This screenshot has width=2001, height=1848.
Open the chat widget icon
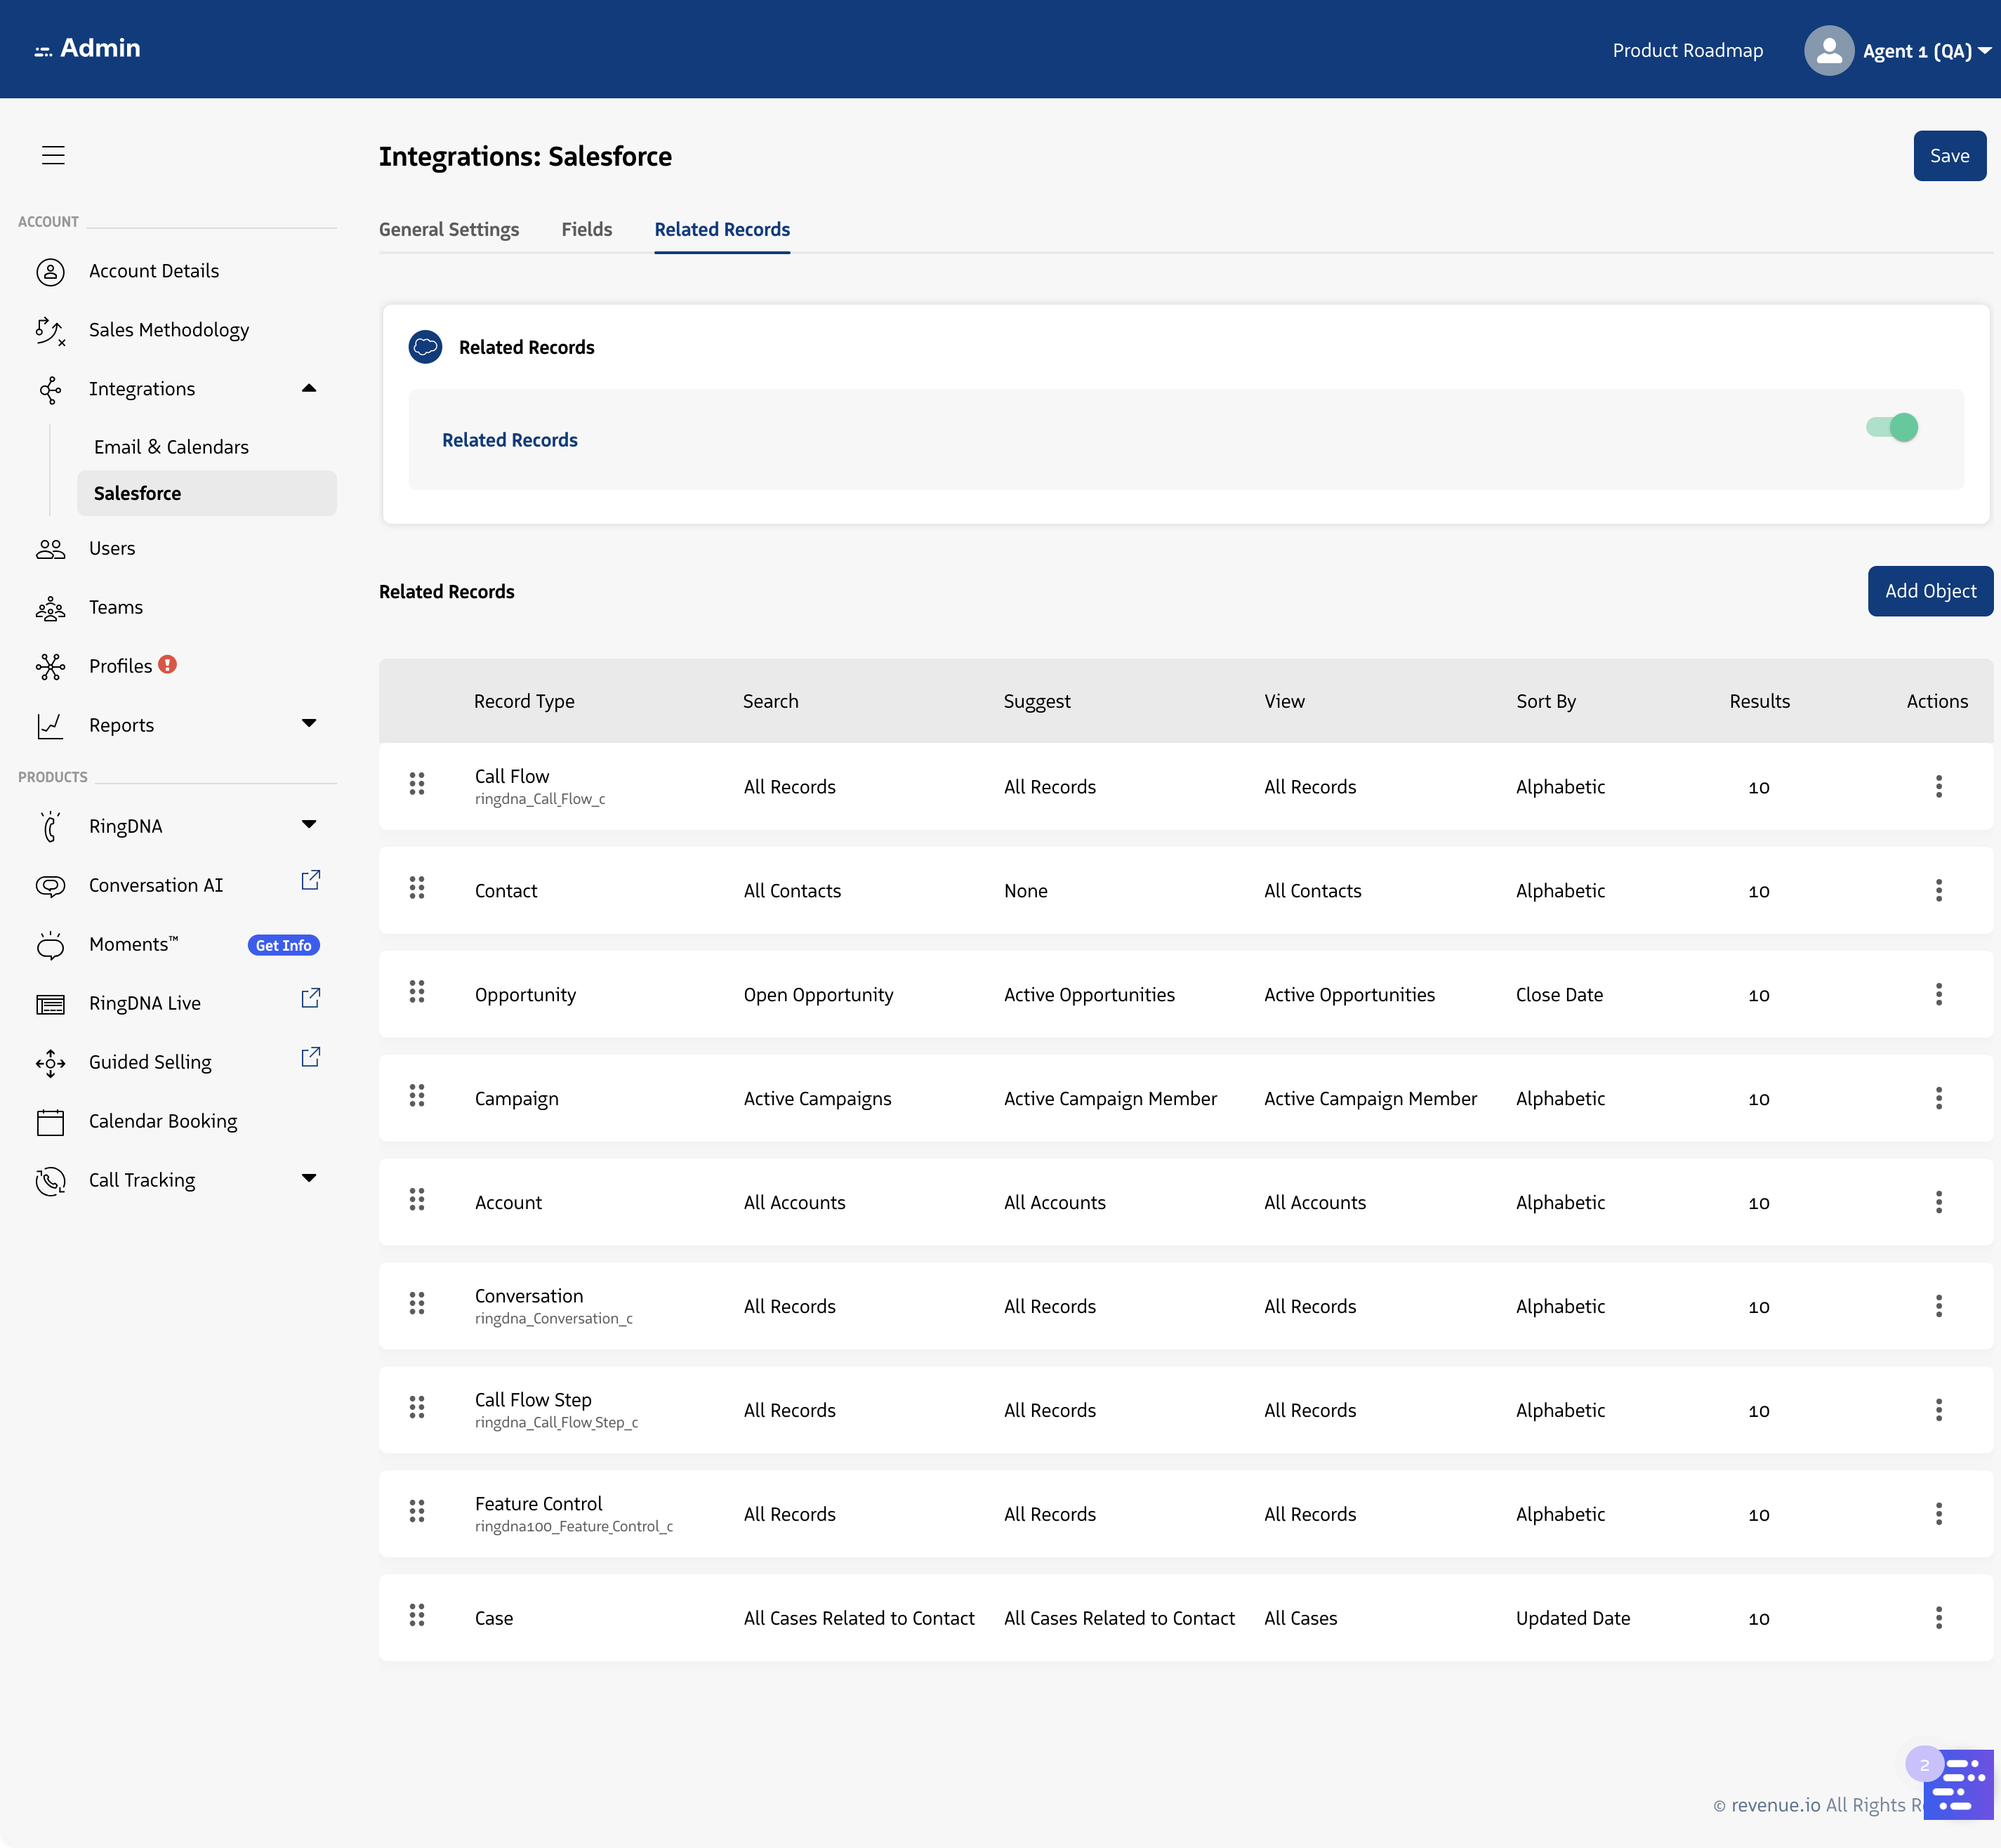1958,1784
